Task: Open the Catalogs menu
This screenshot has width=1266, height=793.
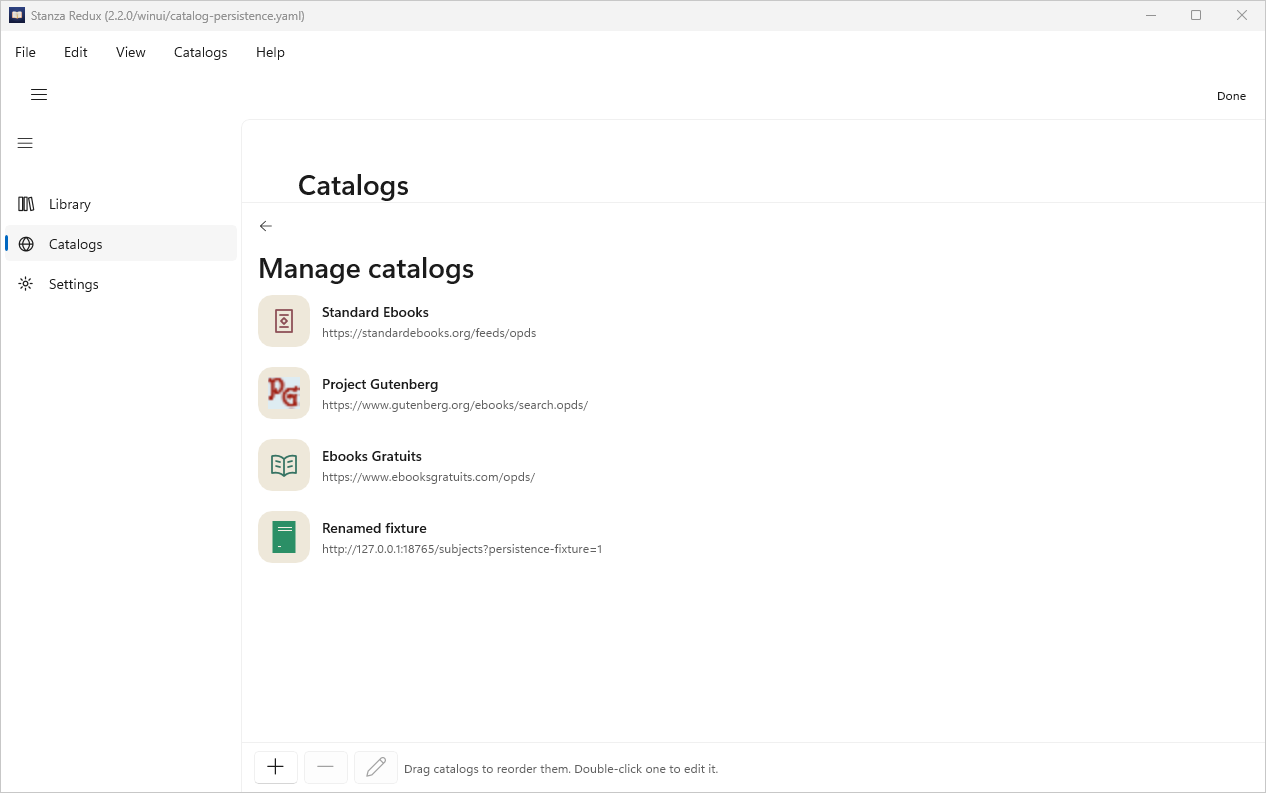Action: pos(201,52)
